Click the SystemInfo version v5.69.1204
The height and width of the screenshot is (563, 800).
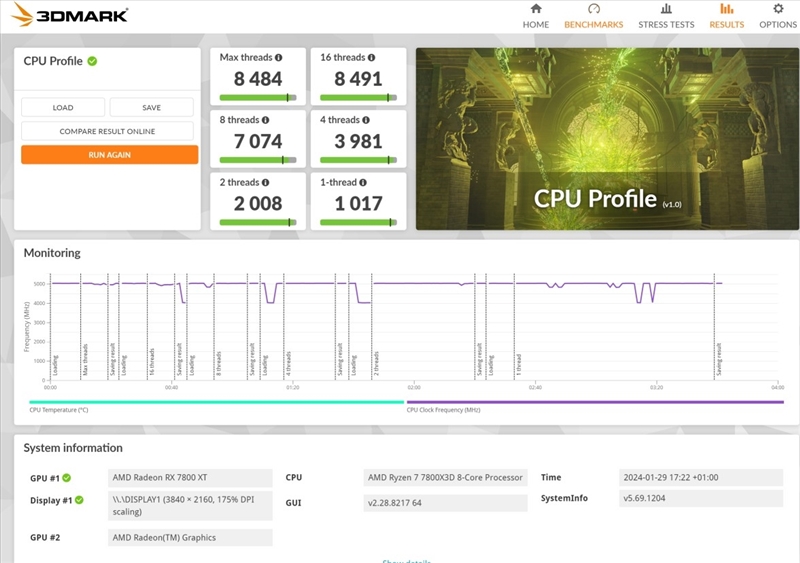(701, 498)
